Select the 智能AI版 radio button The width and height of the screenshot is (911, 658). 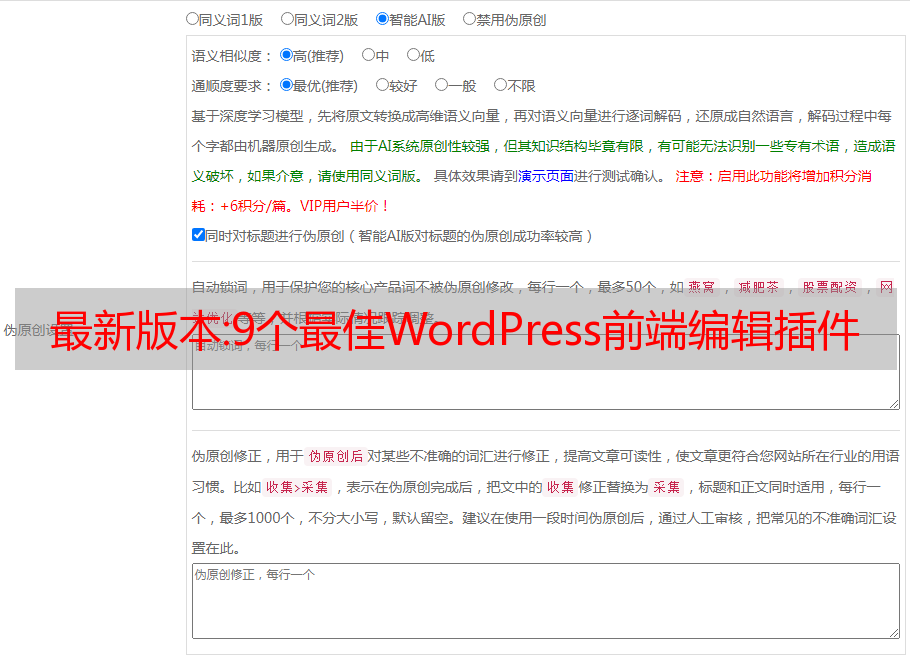click(383, 19)
